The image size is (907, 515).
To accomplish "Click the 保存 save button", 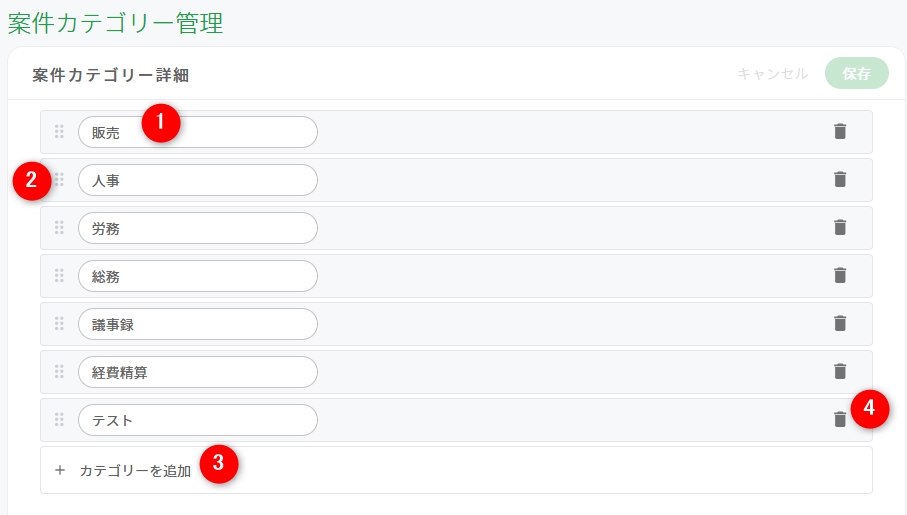I will coord(857,73).
